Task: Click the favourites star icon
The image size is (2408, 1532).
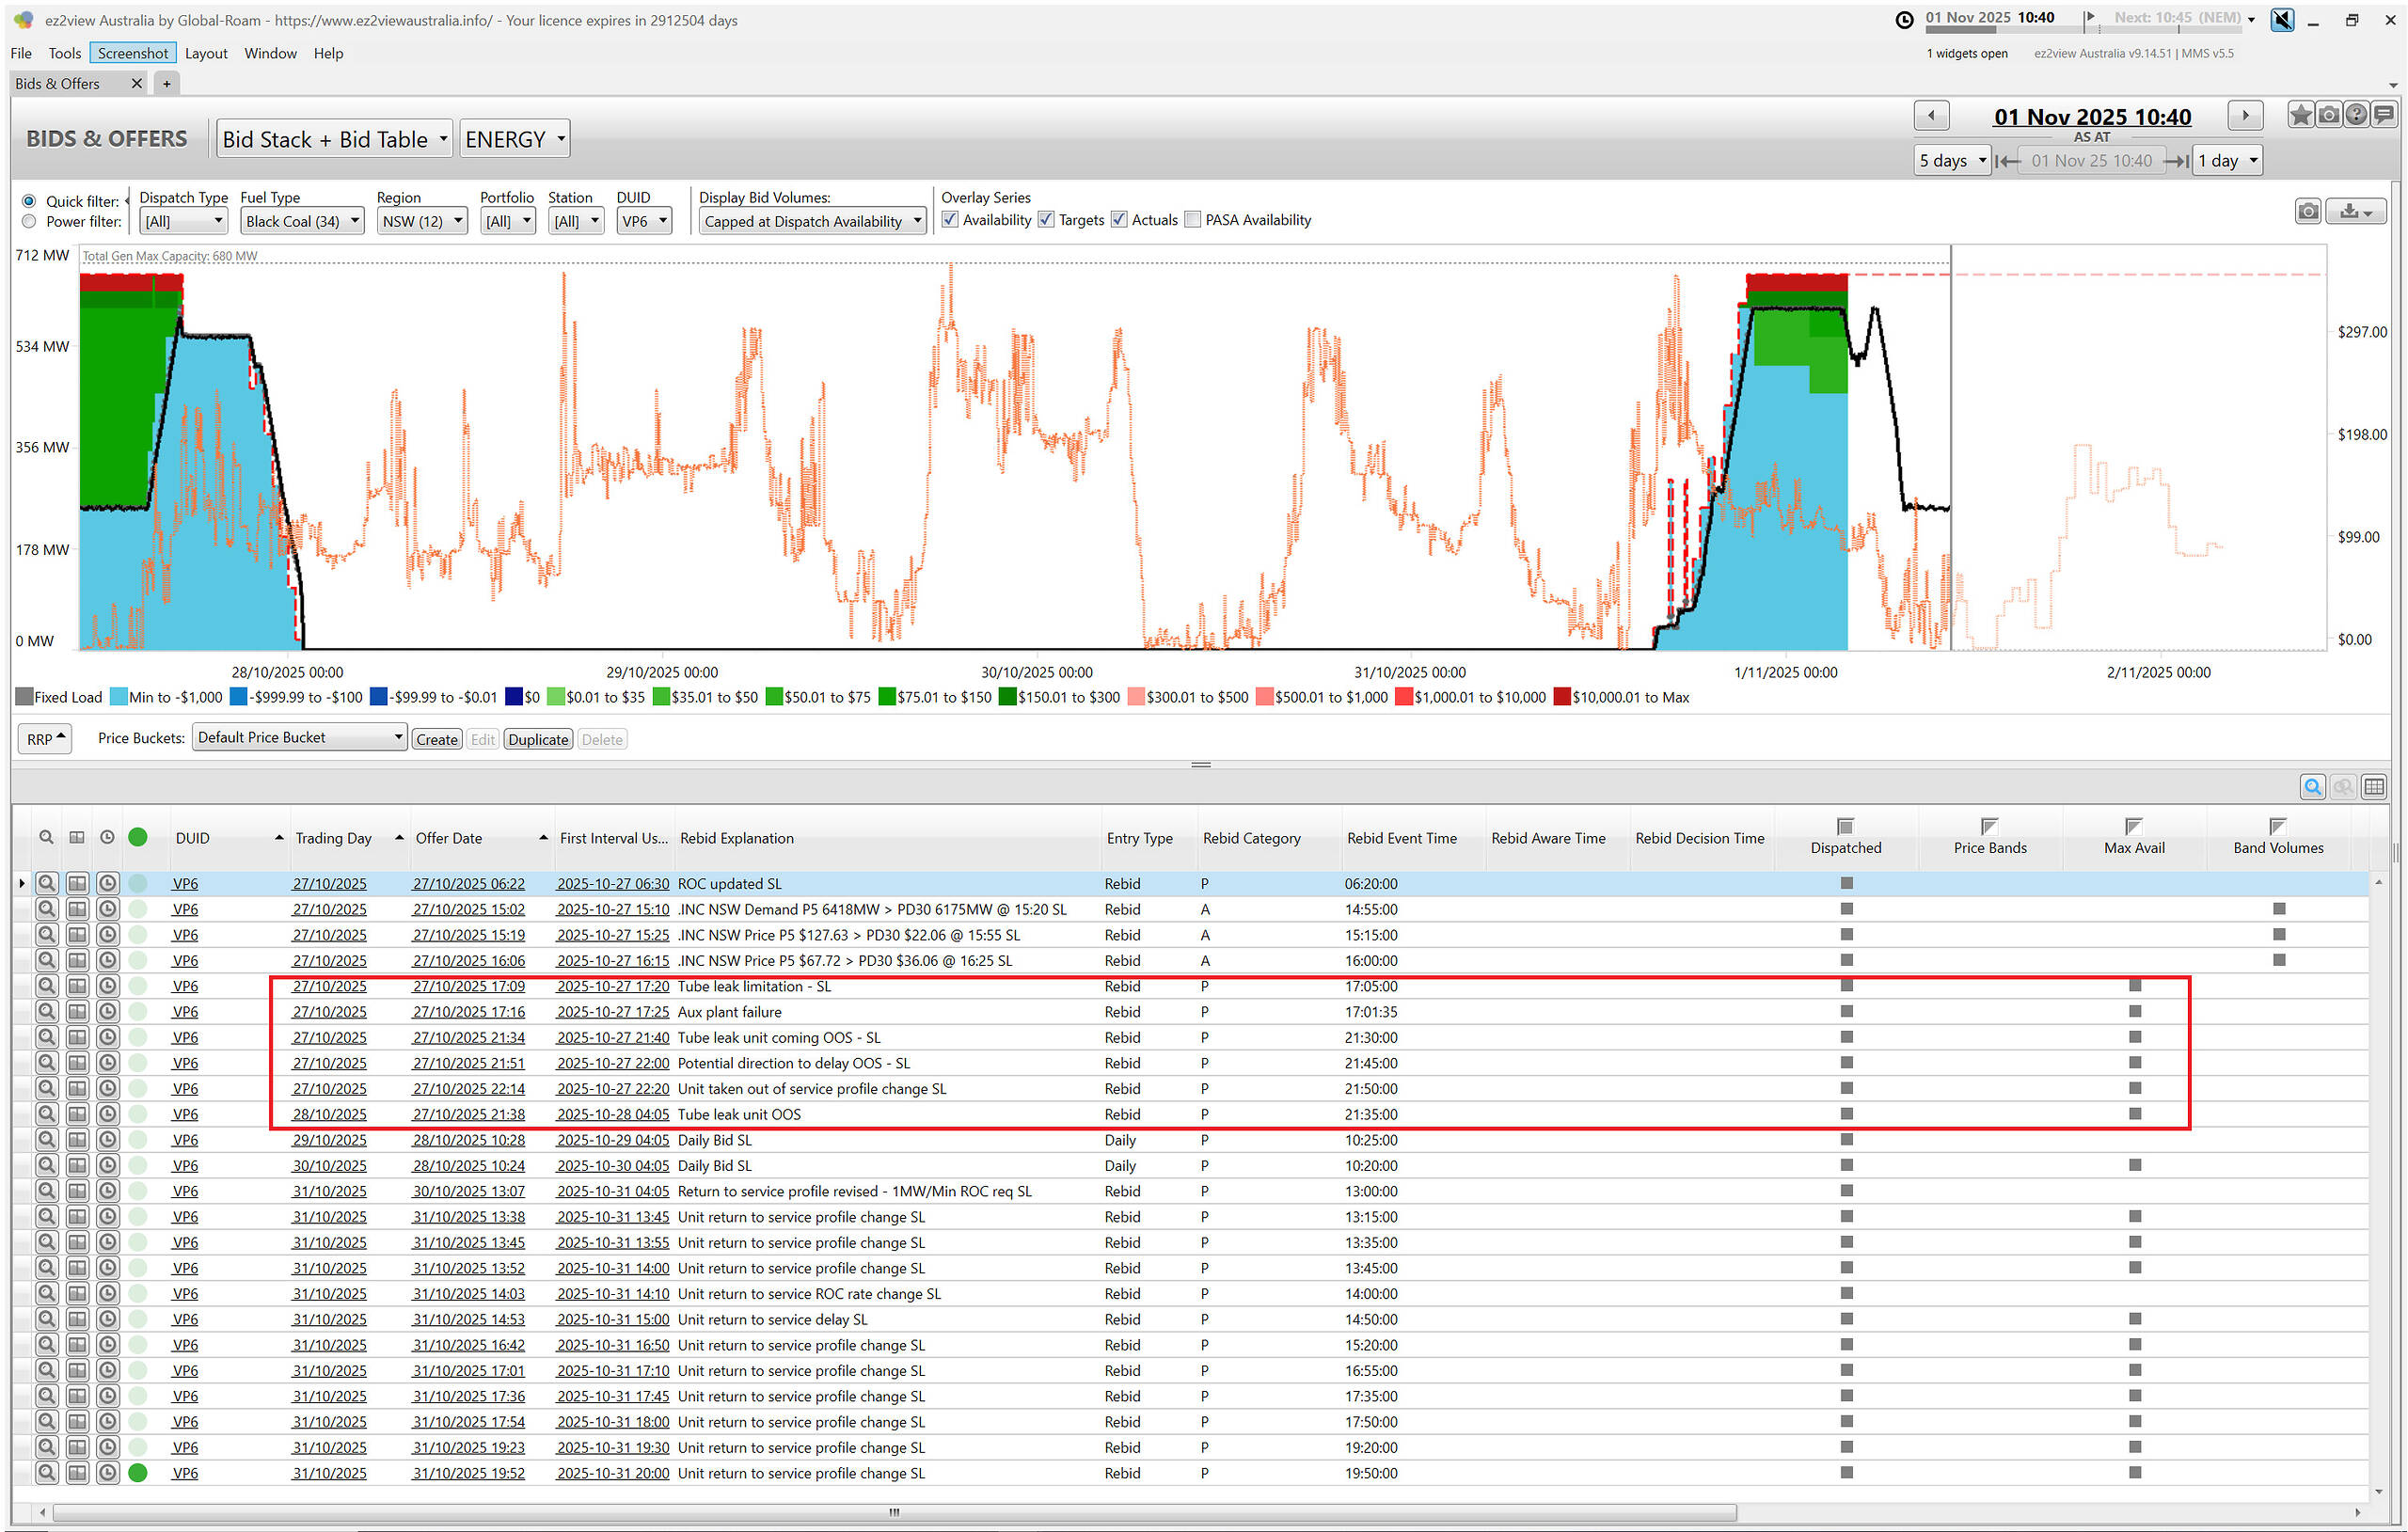Action: [2300, 115]
